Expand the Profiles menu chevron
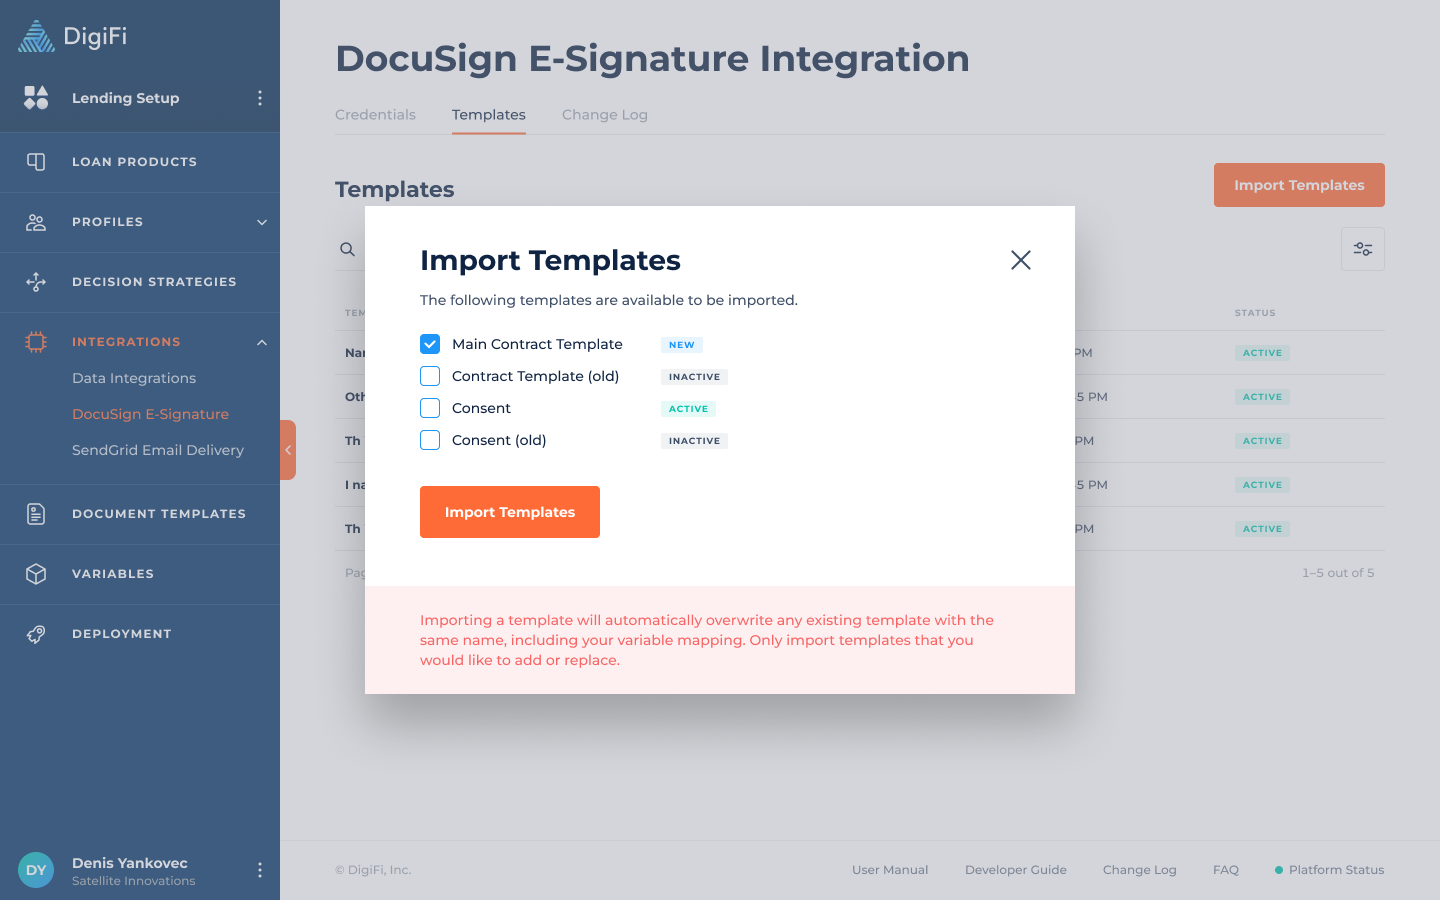The width and height of the screenshot is (1440, 900). click(262, 222)
